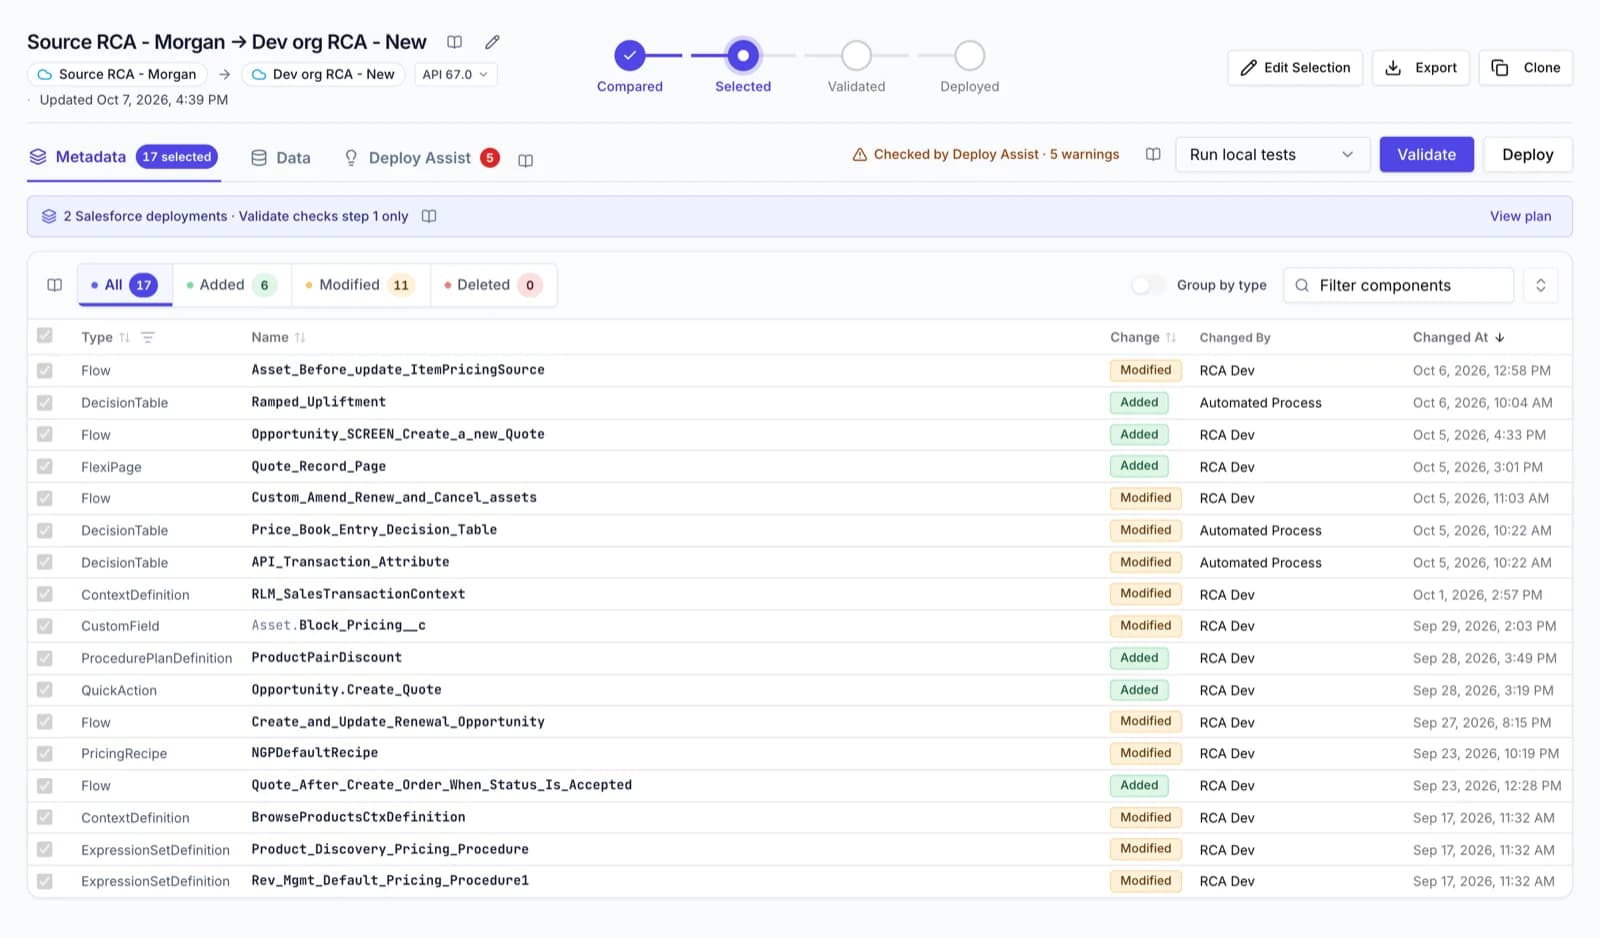This screenshot has width=1600, height=937.
Task: Click the red 5 badge on Deploy Assist
Action: (490, 158)
